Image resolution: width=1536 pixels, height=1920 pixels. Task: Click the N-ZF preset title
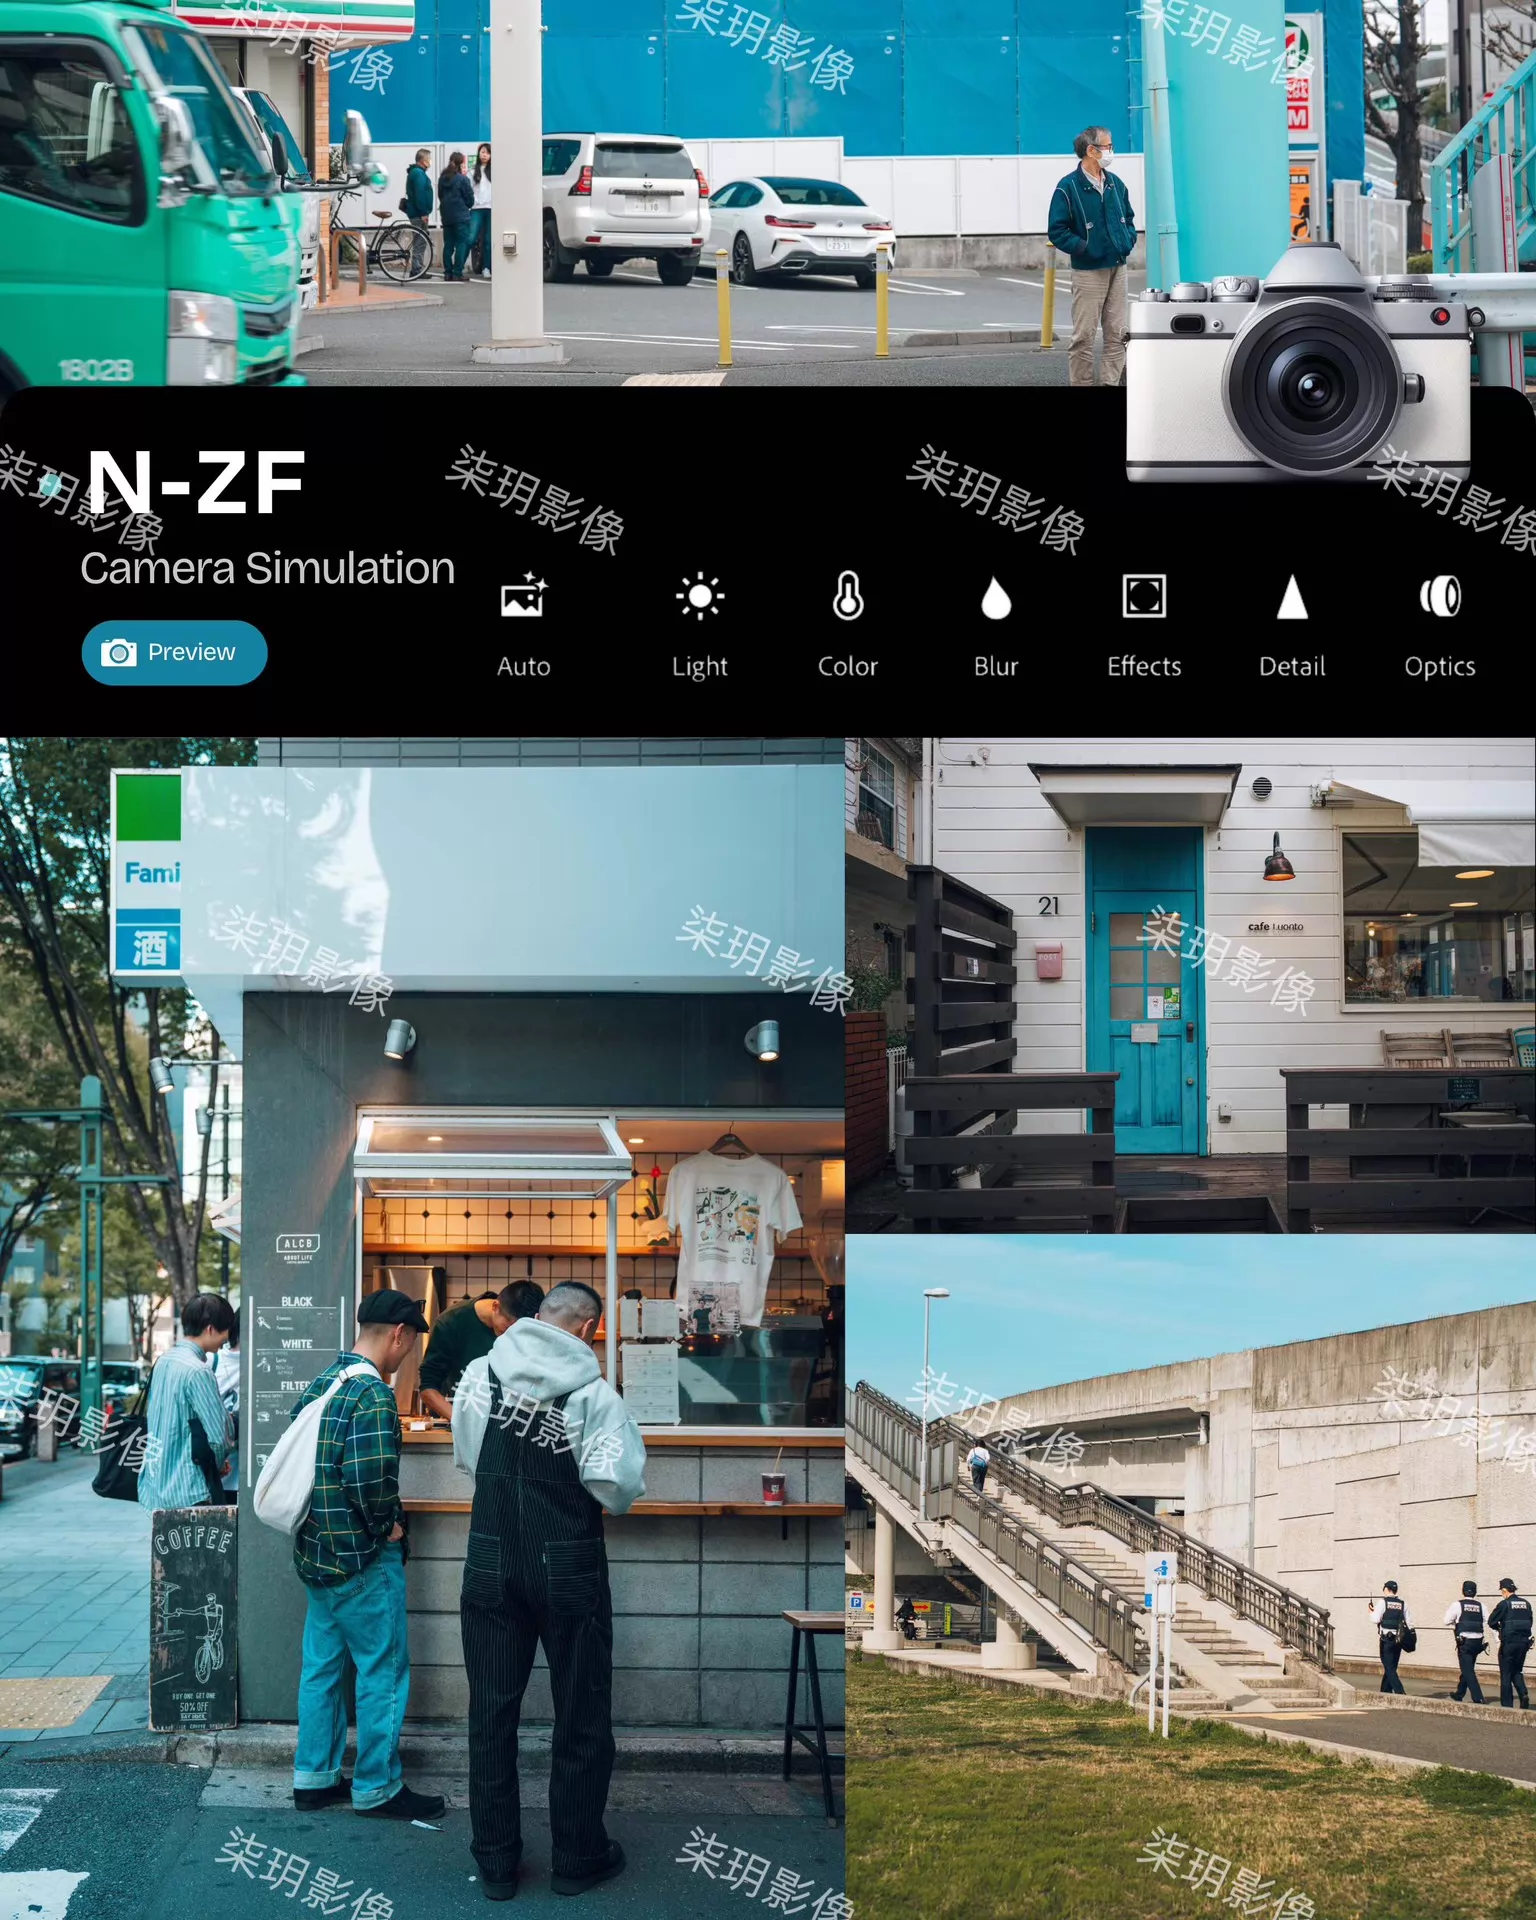coord(196,483)
